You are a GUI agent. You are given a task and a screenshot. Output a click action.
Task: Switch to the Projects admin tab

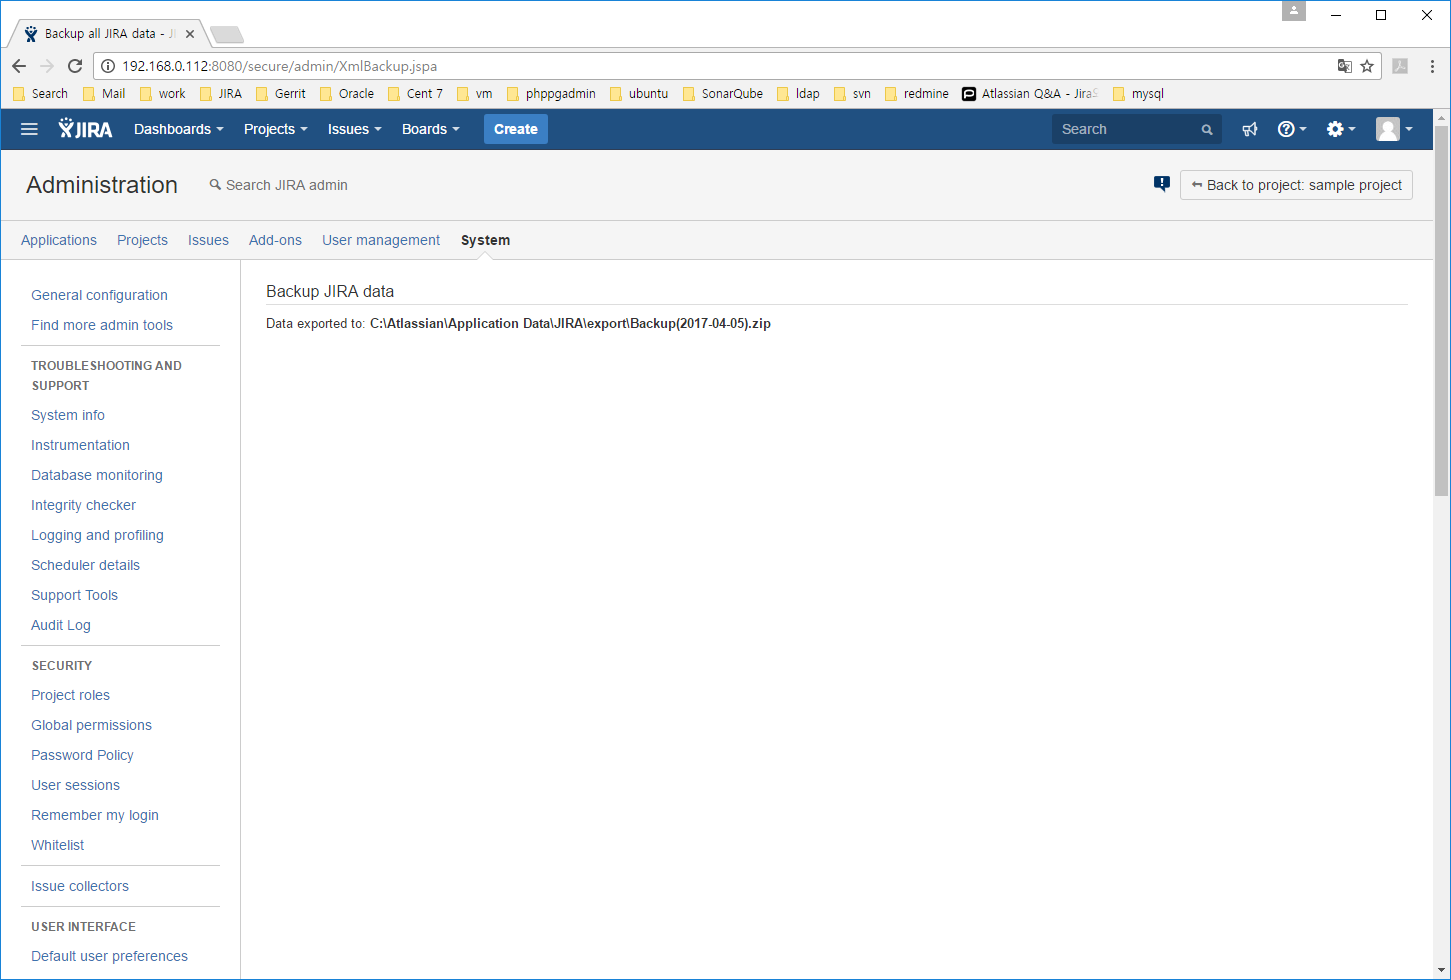point(142,240)
